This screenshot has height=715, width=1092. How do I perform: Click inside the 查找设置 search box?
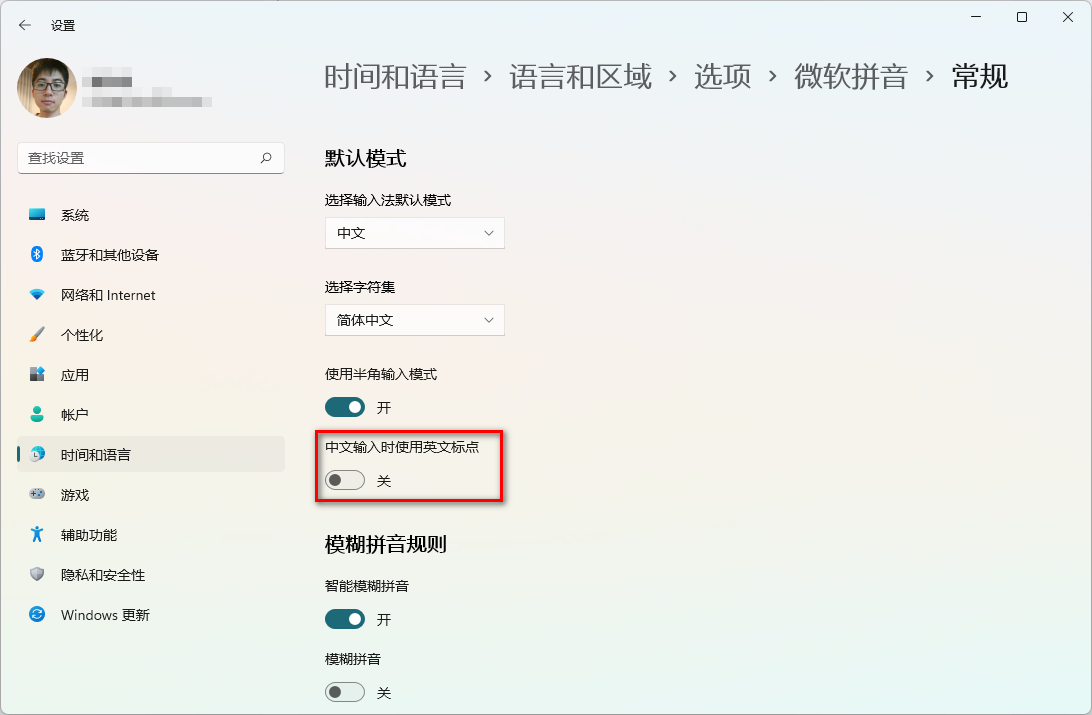150,158
